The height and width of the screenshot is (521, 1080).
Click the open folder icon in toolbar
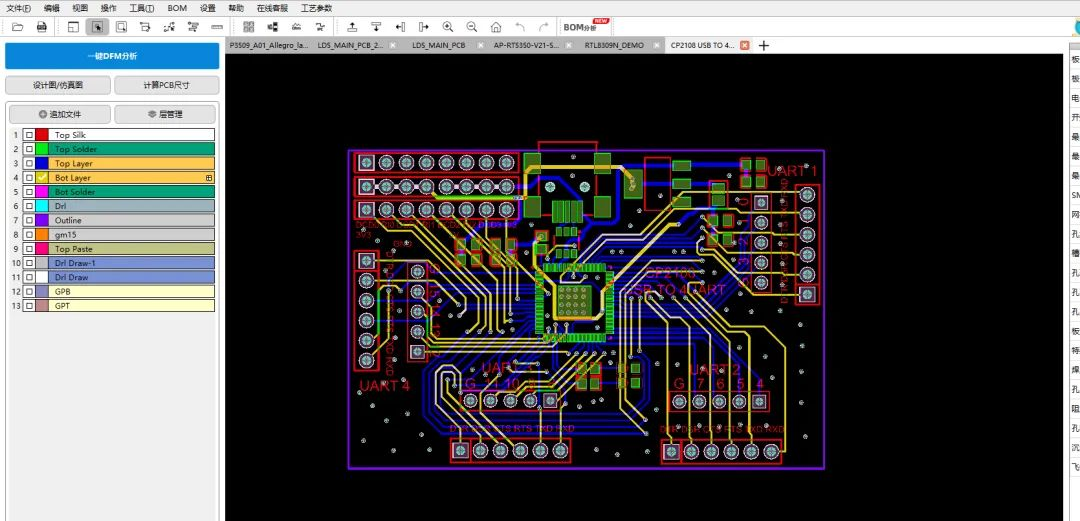pos(17,27)
